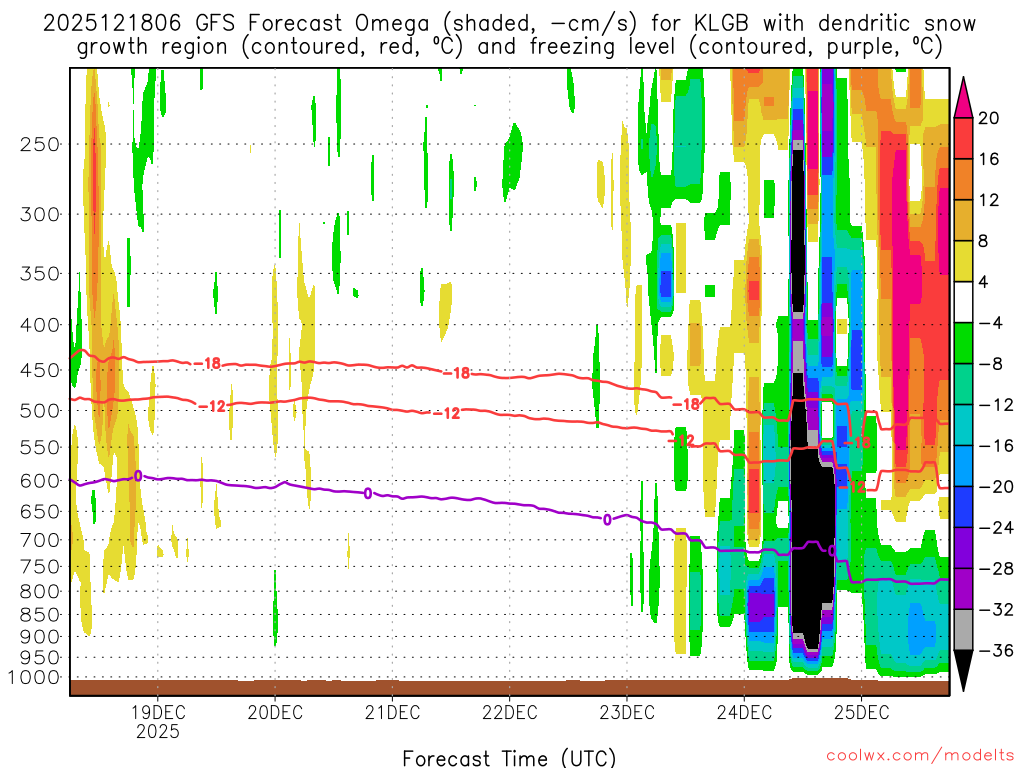Select the 21DEC time axis label
Image resolution: width=1024 pixels, height=768 pixels.
[x=392, y=712]
